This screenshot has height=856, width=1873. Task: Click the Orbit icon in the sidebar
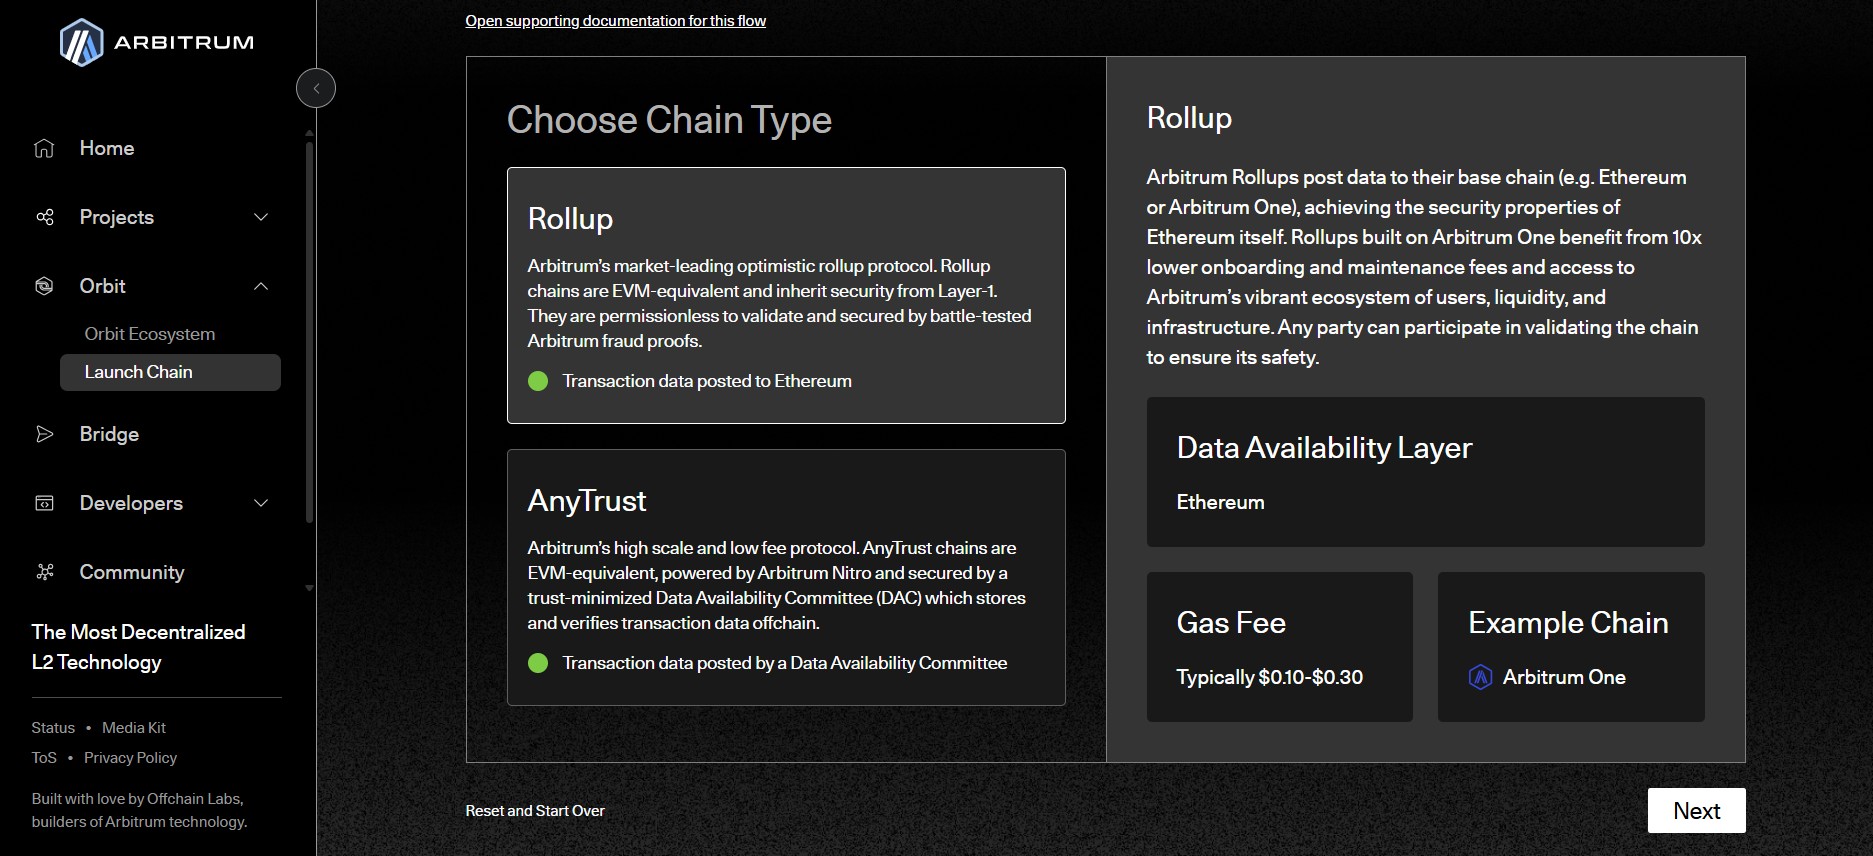pos(44,286)
